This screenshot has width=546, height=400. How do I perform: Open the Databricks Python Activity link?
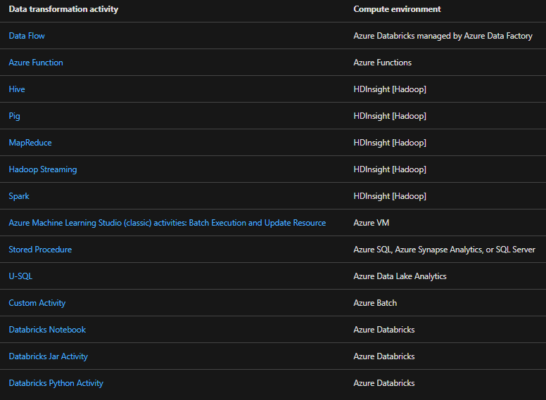(x=56, y=383)
